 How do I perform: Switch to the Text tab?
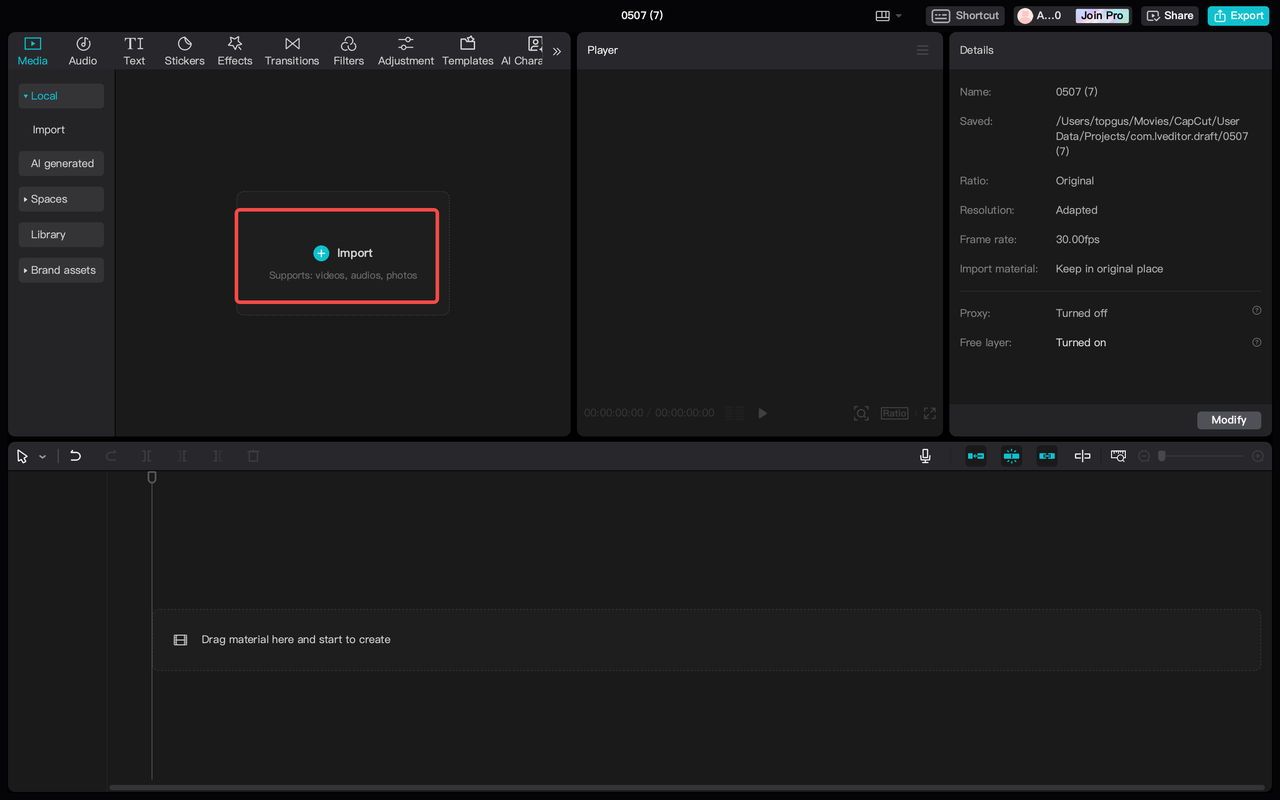click(134, 51)
